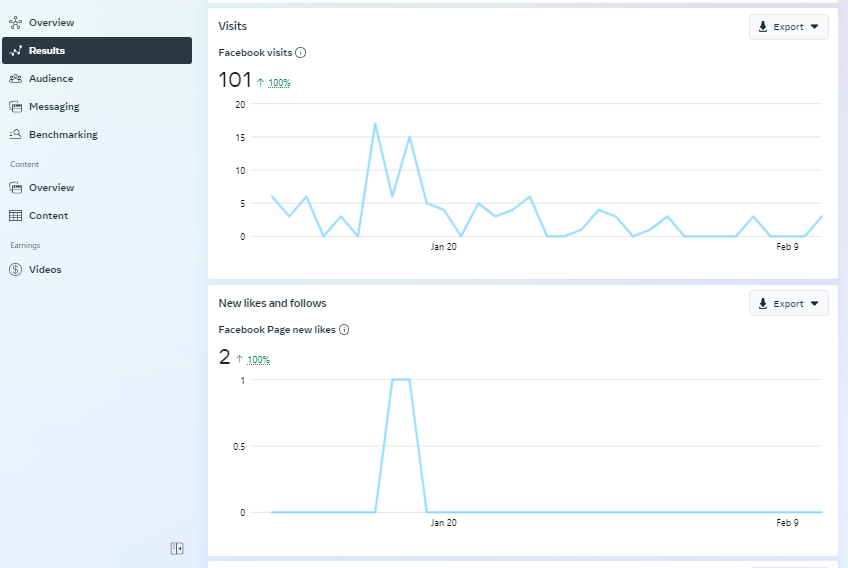Click the Overview item under Content section
The height and width of the screenshot is (568, 848).
click(x=51, y=187)
